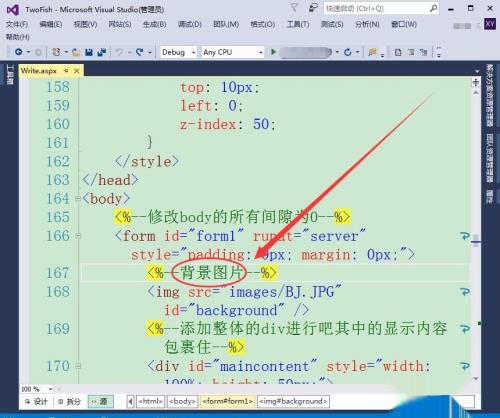Switch to Source view (源)

(x=101, y=401)
